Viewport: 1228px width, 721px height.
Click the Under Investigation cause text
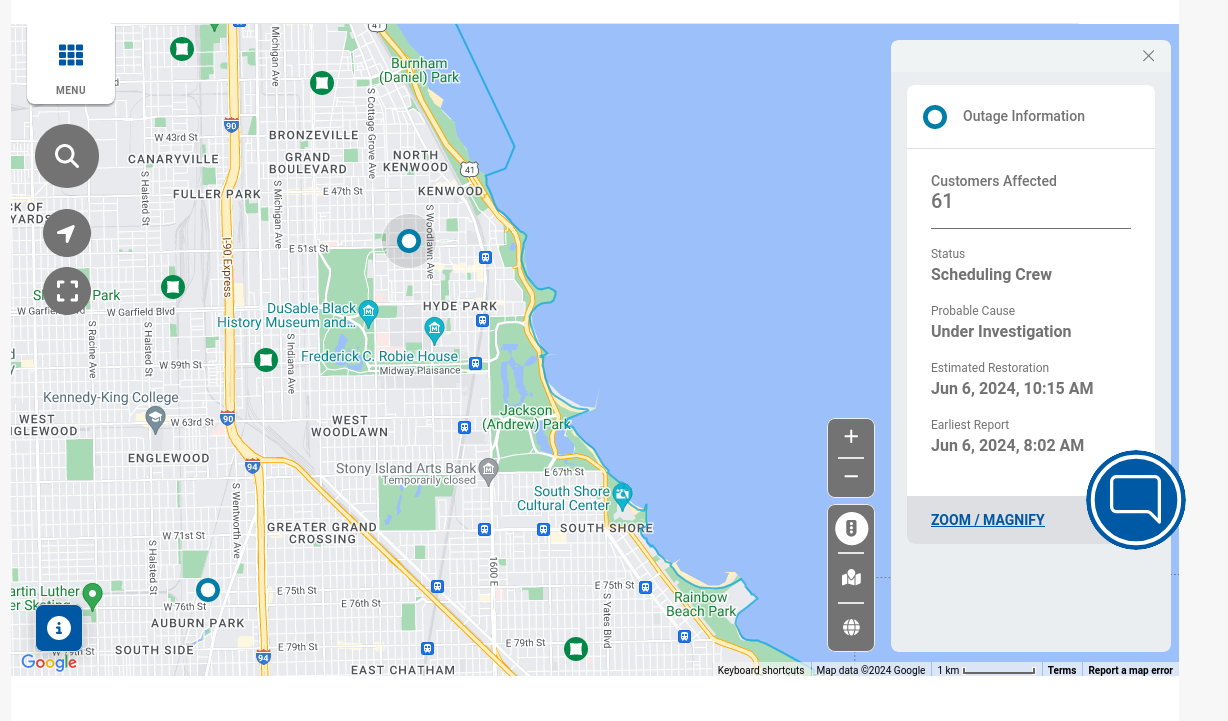click(x=1001, y=331)
